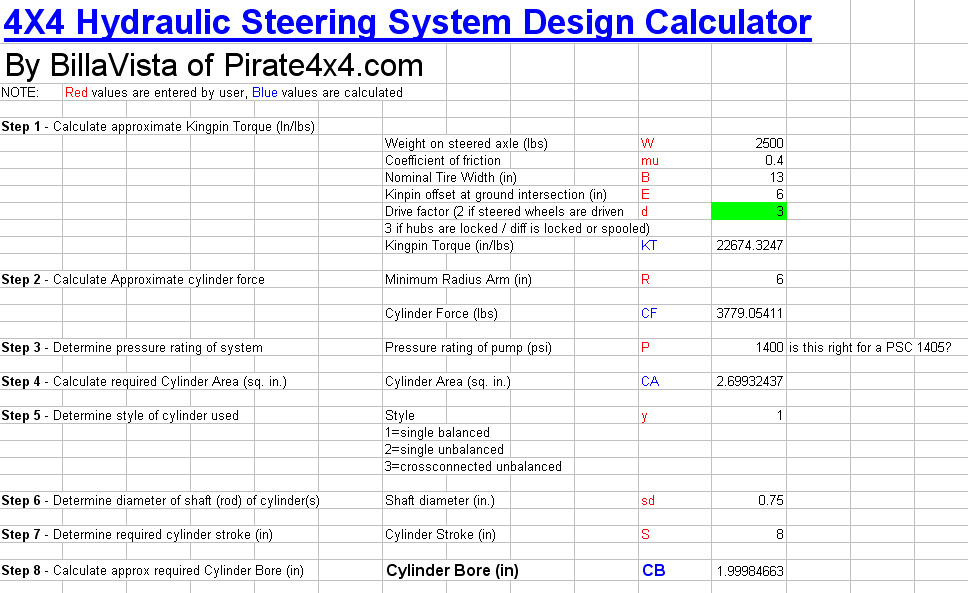Select the shaft diameter value 0.75

pos(749,500)
